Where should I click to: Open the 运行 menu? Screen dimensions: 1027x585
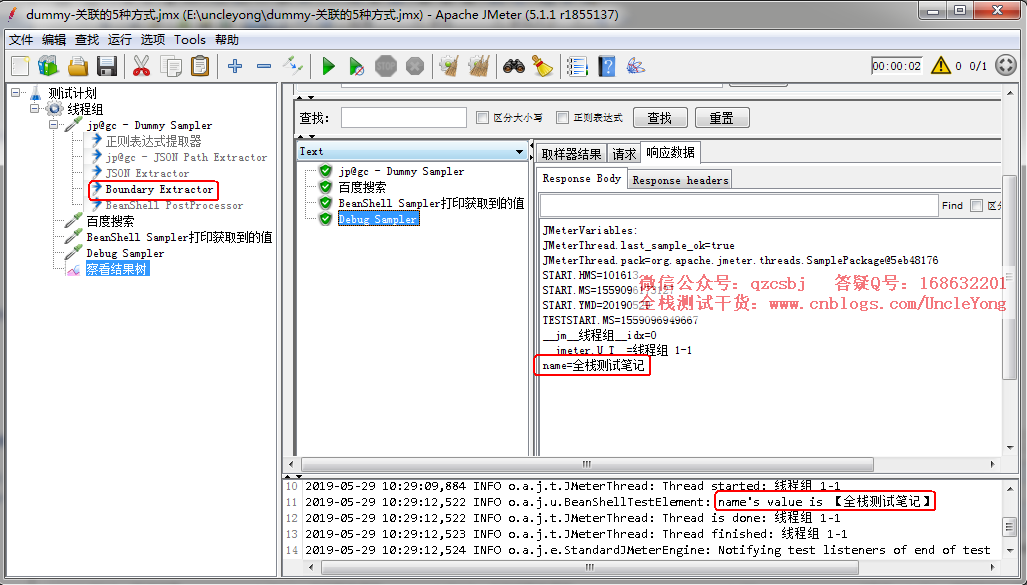click(120, 40)
